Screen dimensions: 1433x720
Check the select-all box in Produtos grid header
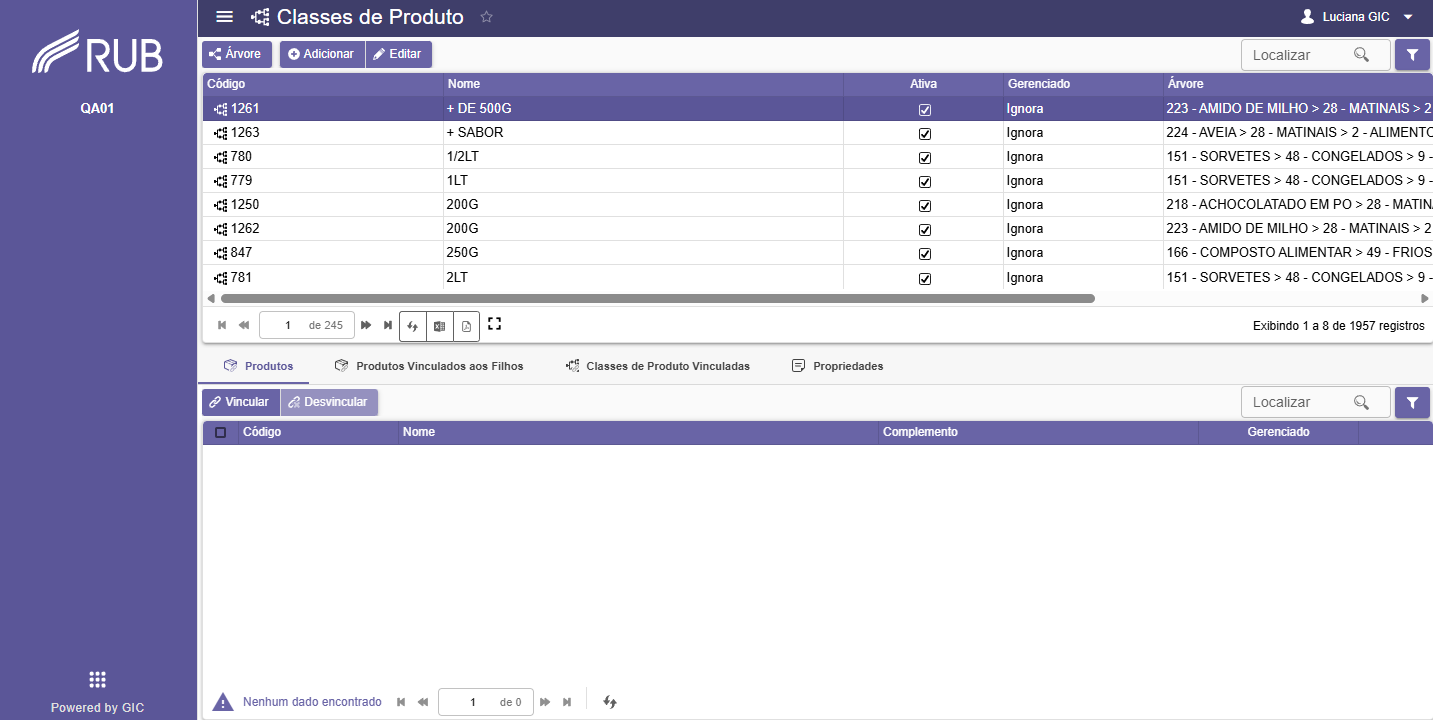point(221,433)
